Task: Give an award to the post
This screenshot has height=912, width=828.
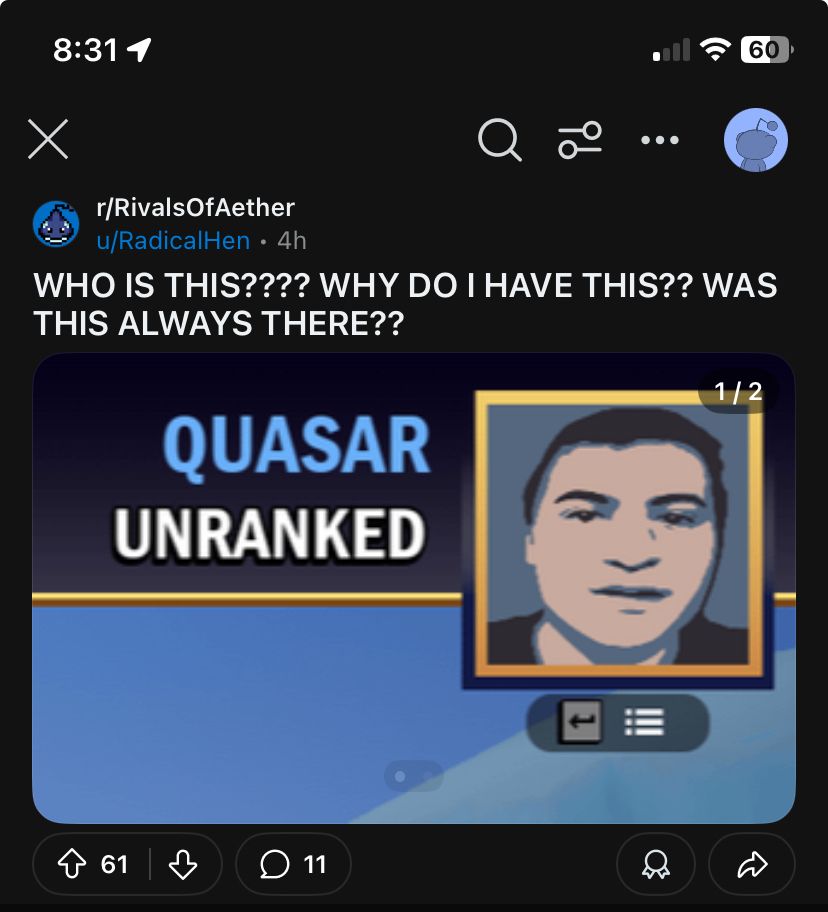Action: point(655,864)
